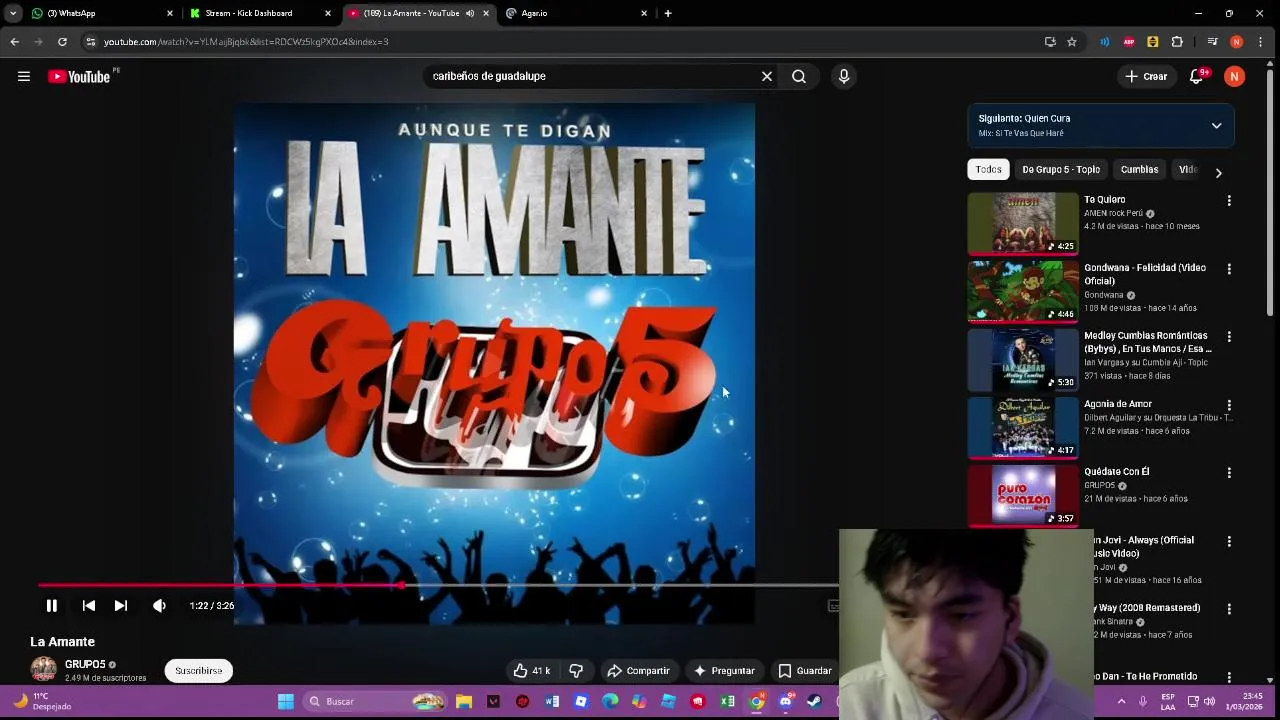Open Medley Cumbias Románticas video title
1280x720 pixels.
(1148, 342)
